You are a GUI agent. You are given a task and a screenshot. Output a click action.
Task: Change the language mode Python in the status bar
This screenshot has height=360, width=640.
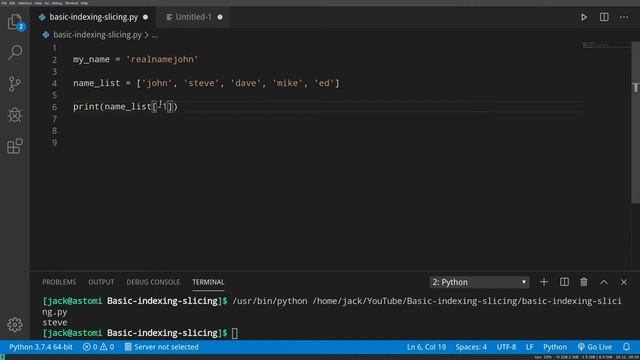555,347
